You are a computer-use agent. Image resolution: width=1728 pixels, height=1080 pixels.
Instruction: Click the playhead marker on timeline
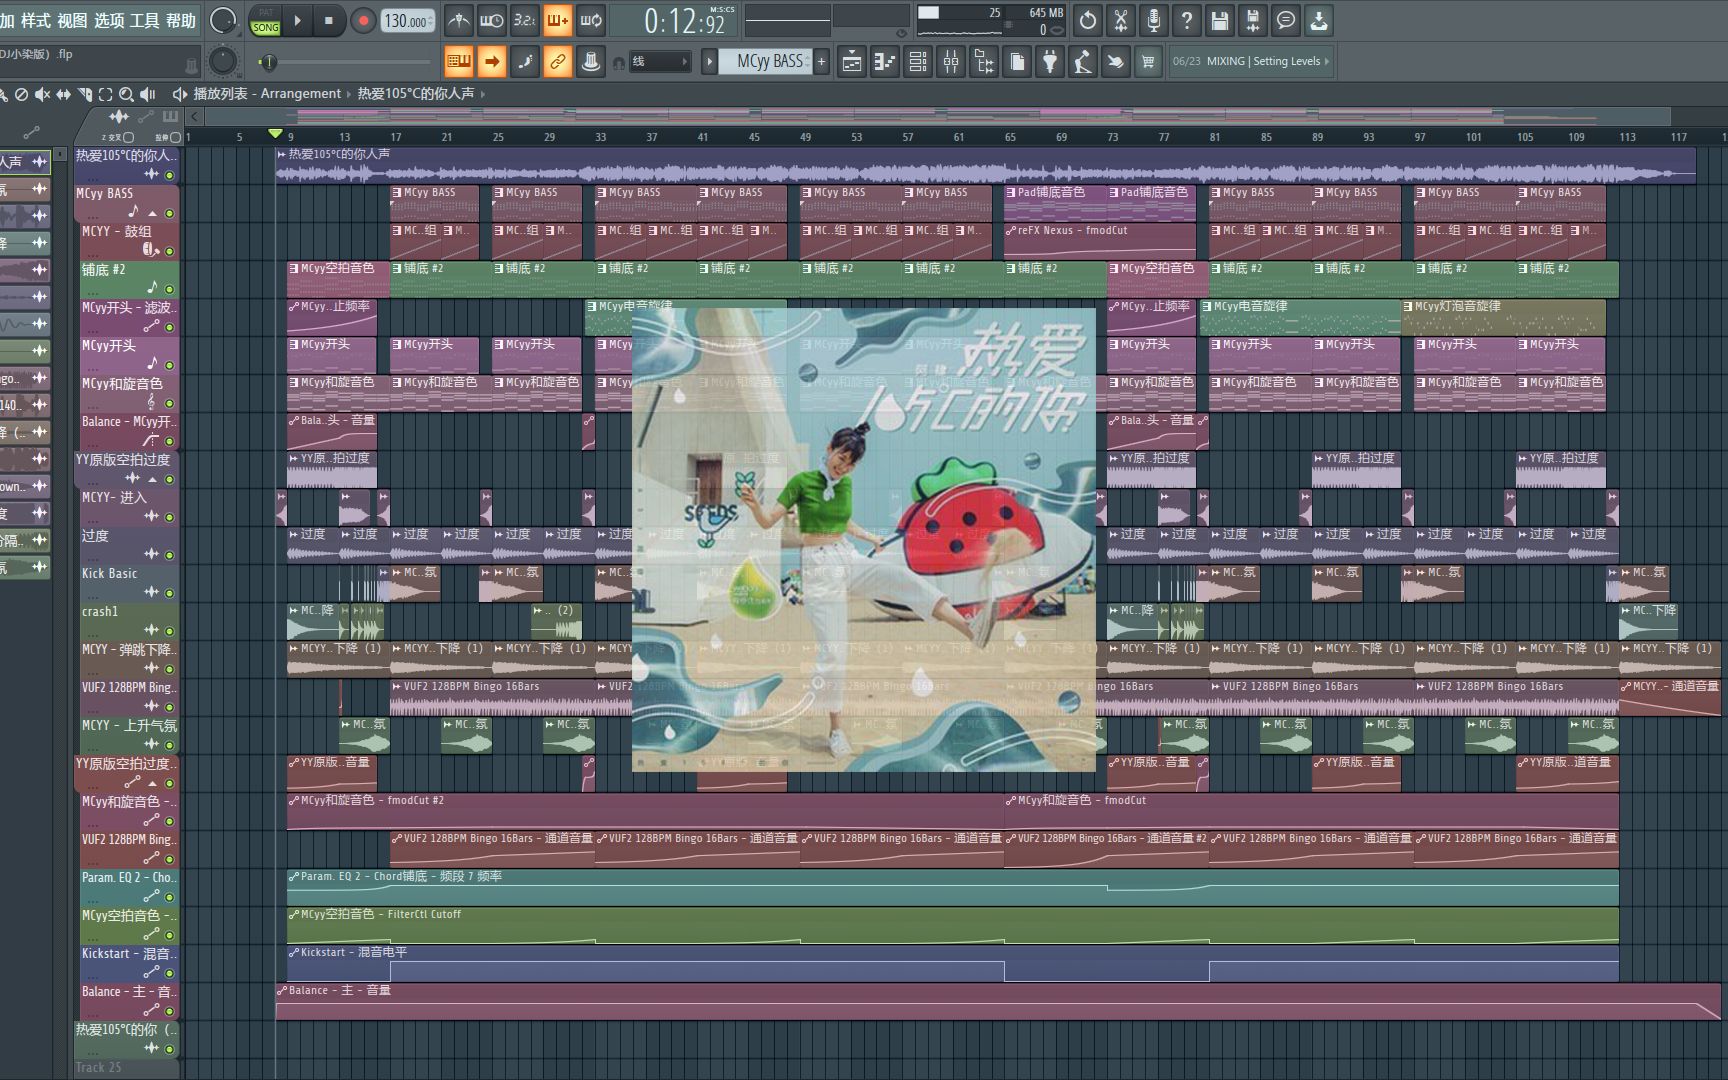pyautogui.click(x=276, y=133)
